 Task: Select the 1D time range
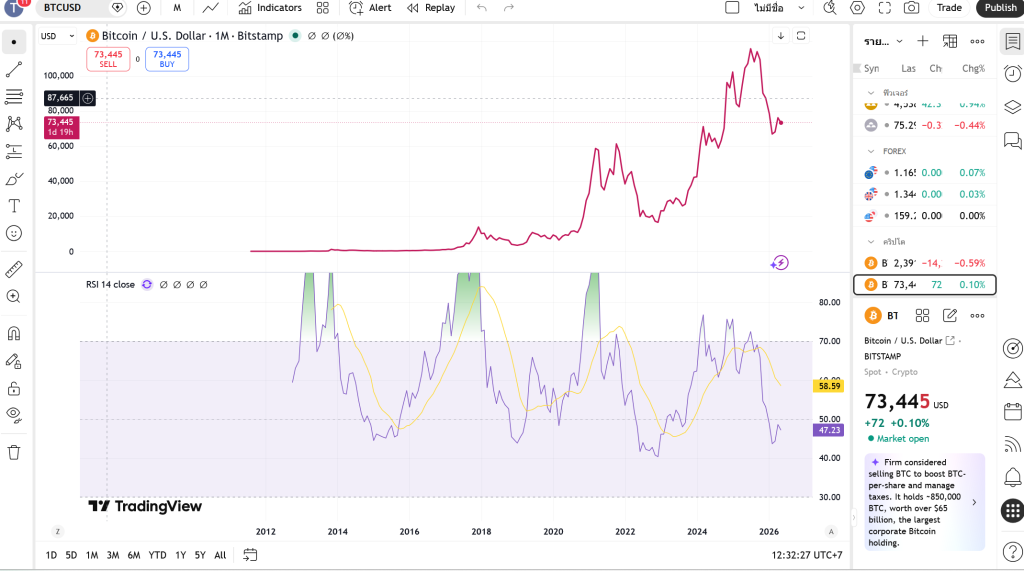tap(51, 555)
